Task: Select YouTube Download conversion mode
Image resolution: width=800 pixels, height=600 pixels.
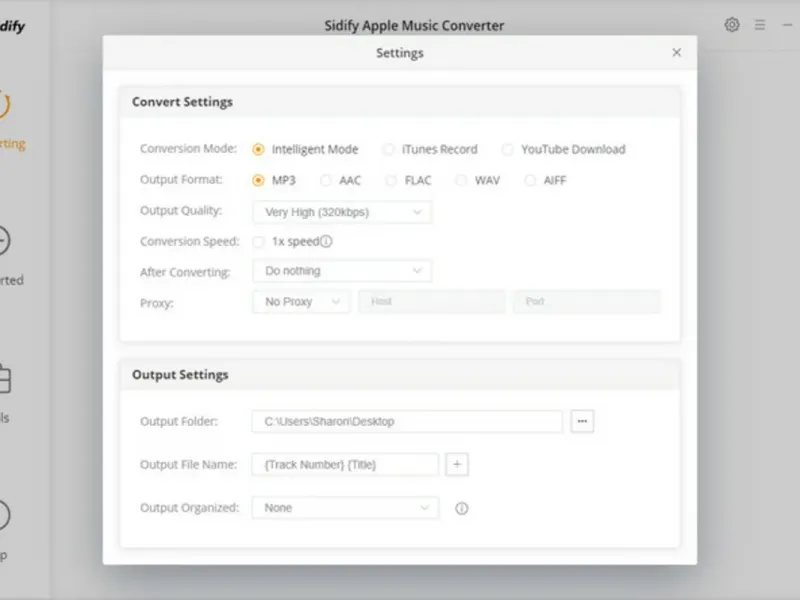Action: (x=508, y=149)
